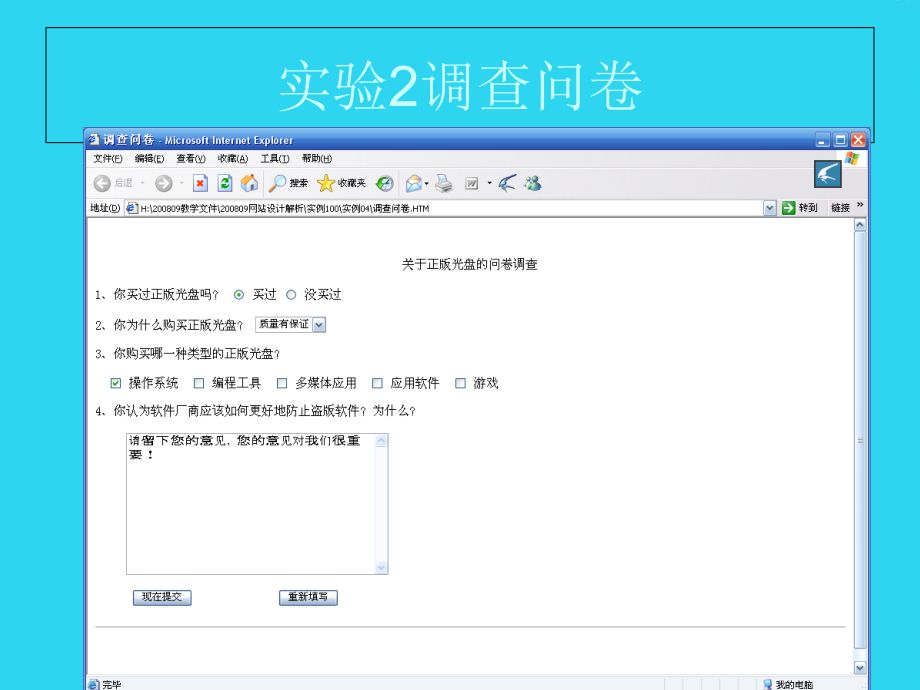Open the 收藏(A) menu

point(232,159)
